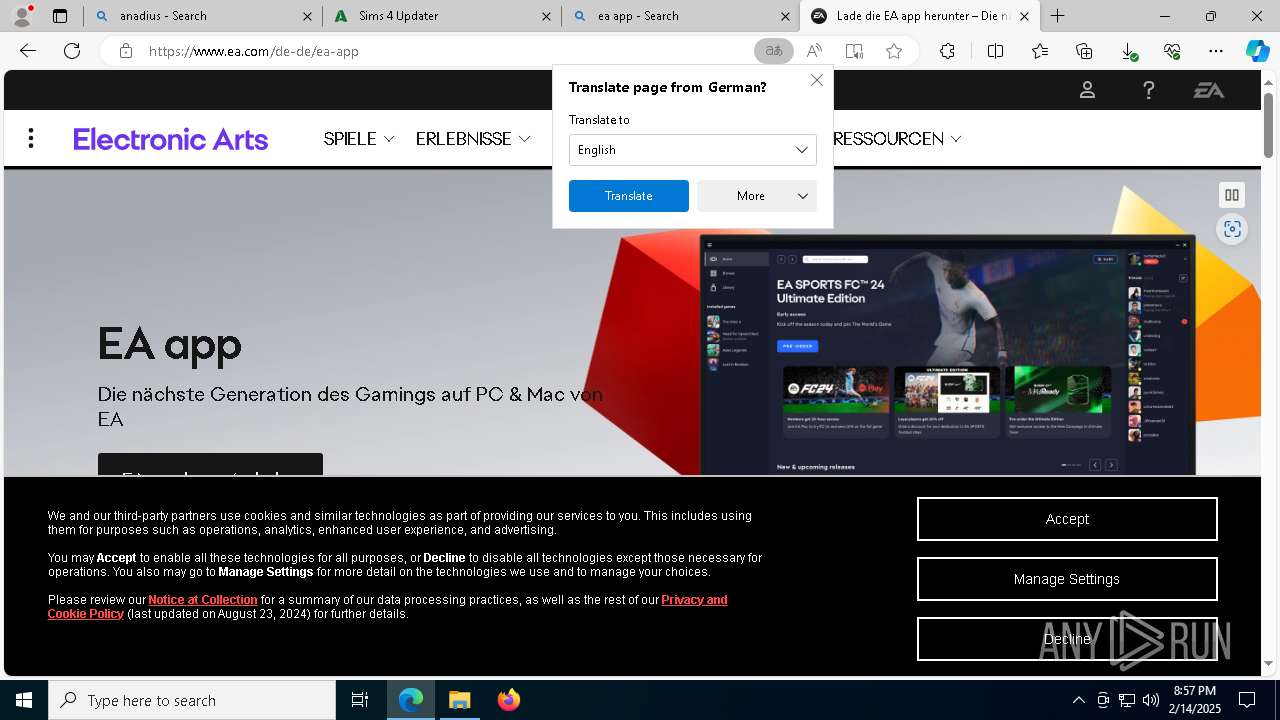The image size is (1280, 720).
Task: Add page to favorites star icon
Action: point(894,51)
